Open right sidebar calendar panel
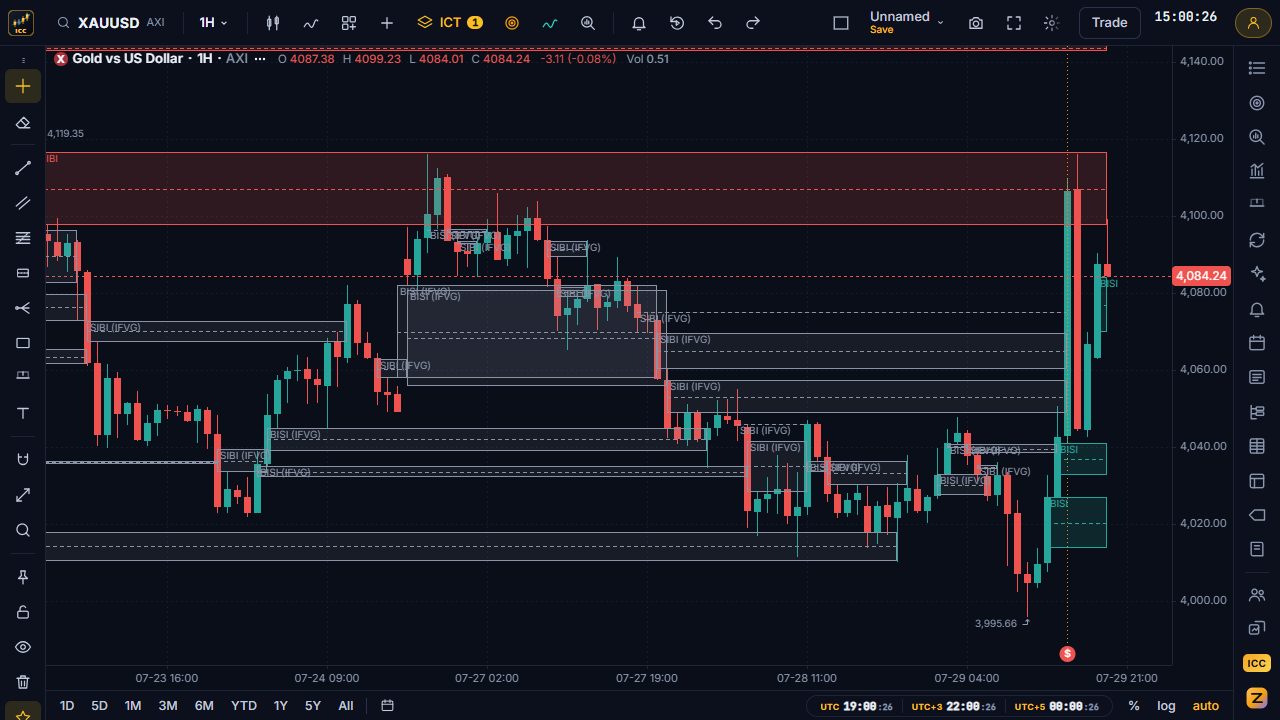1280x720 pixels. click(x=1257, y=343)
